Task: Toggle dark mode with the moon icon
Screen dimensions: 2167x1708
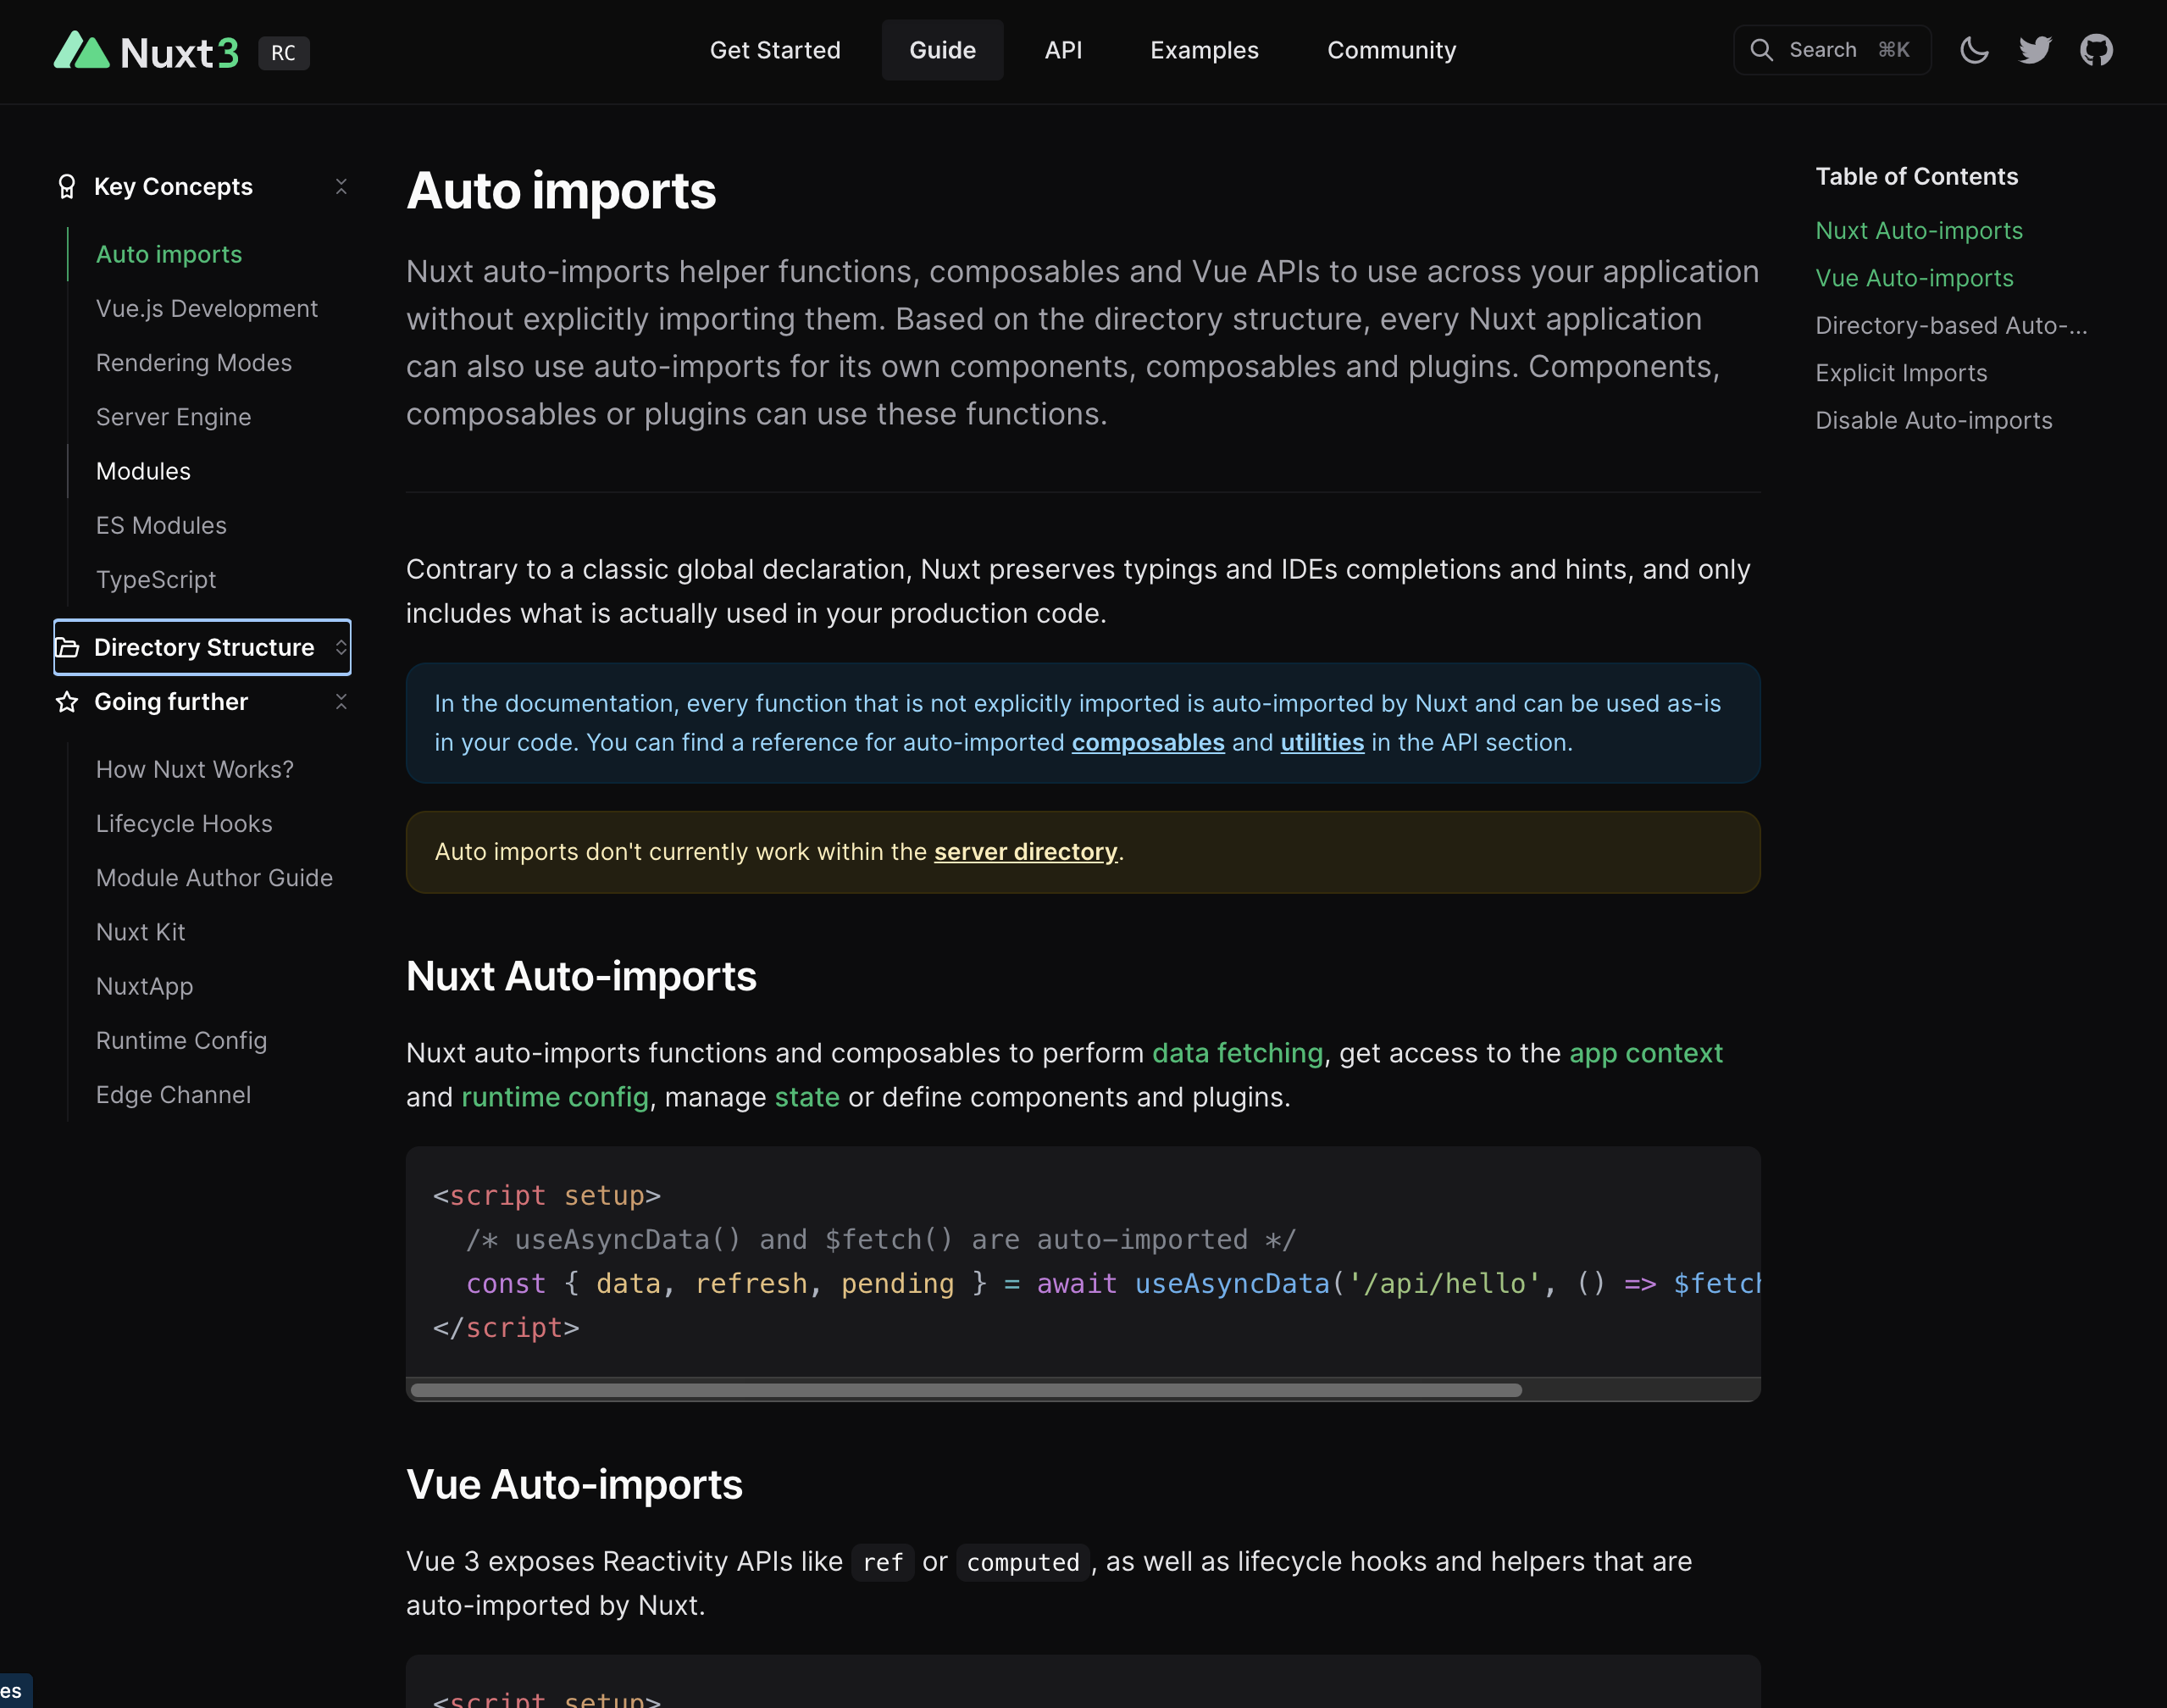Action: point(1975,49)
